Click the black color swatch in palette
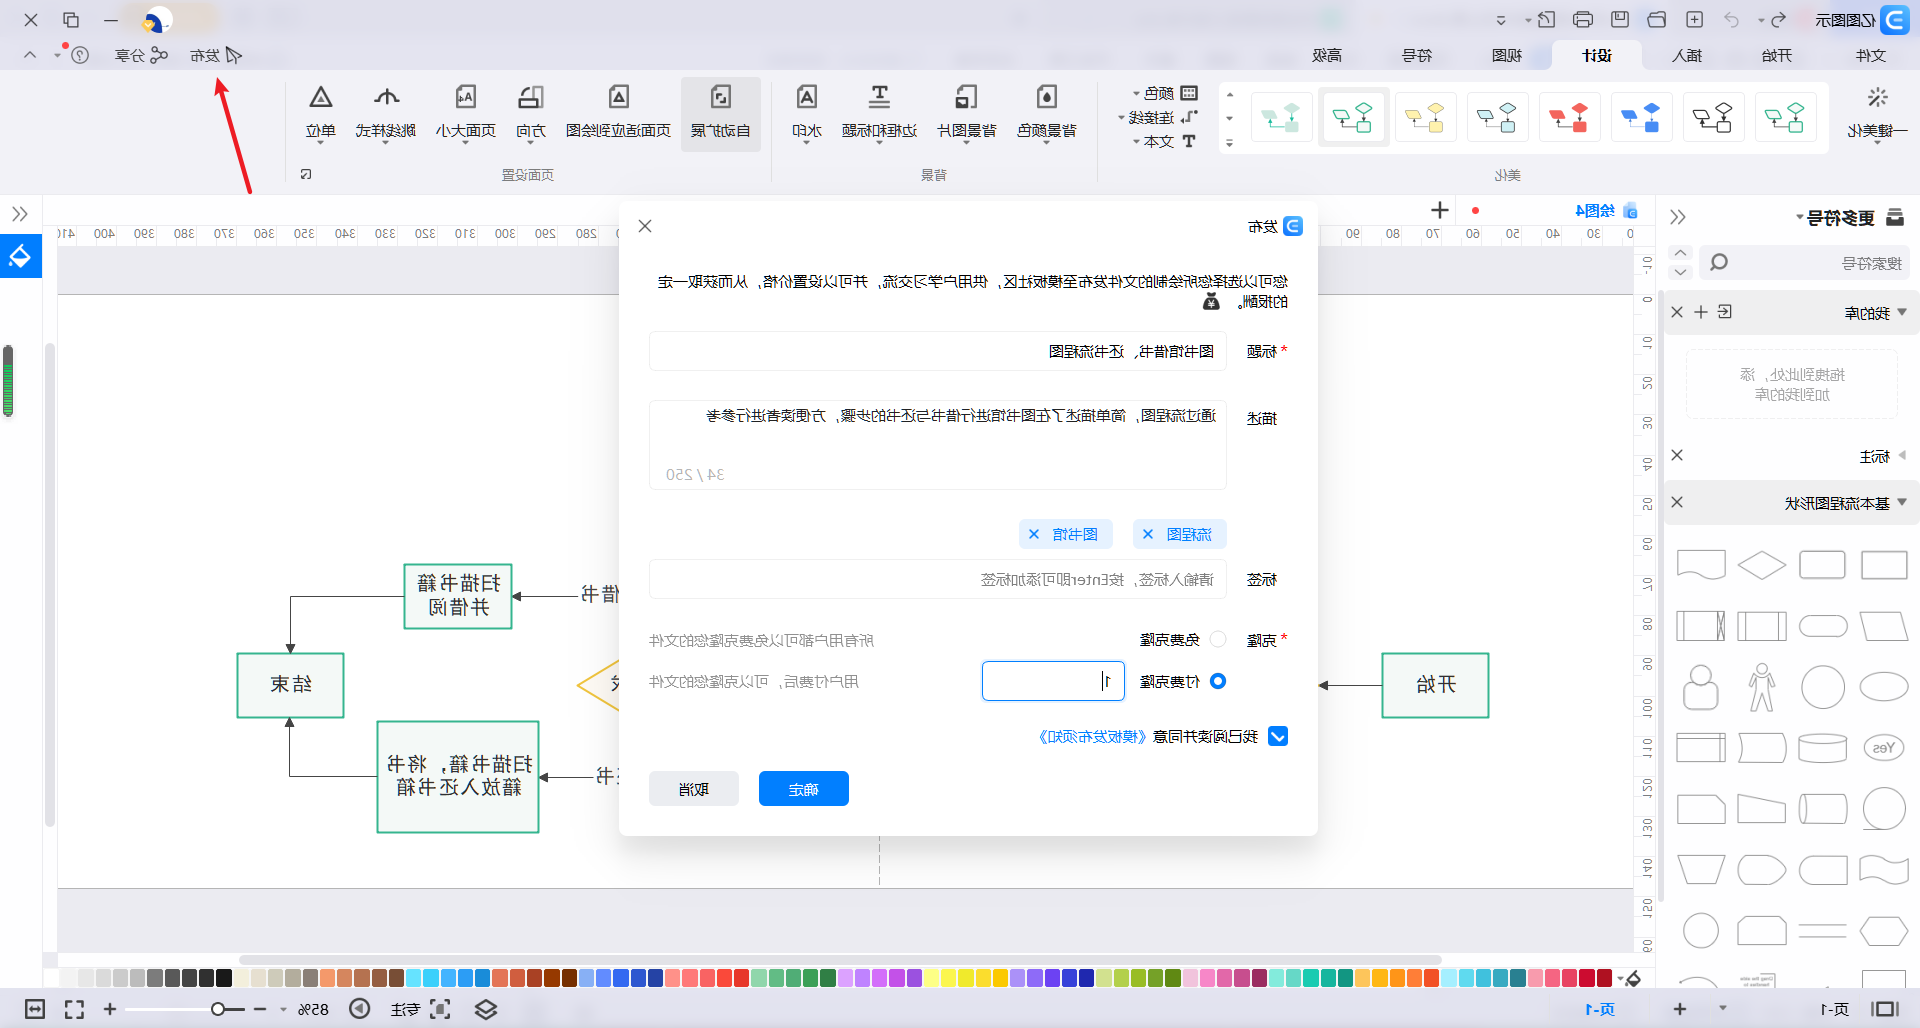 [224, 977]
